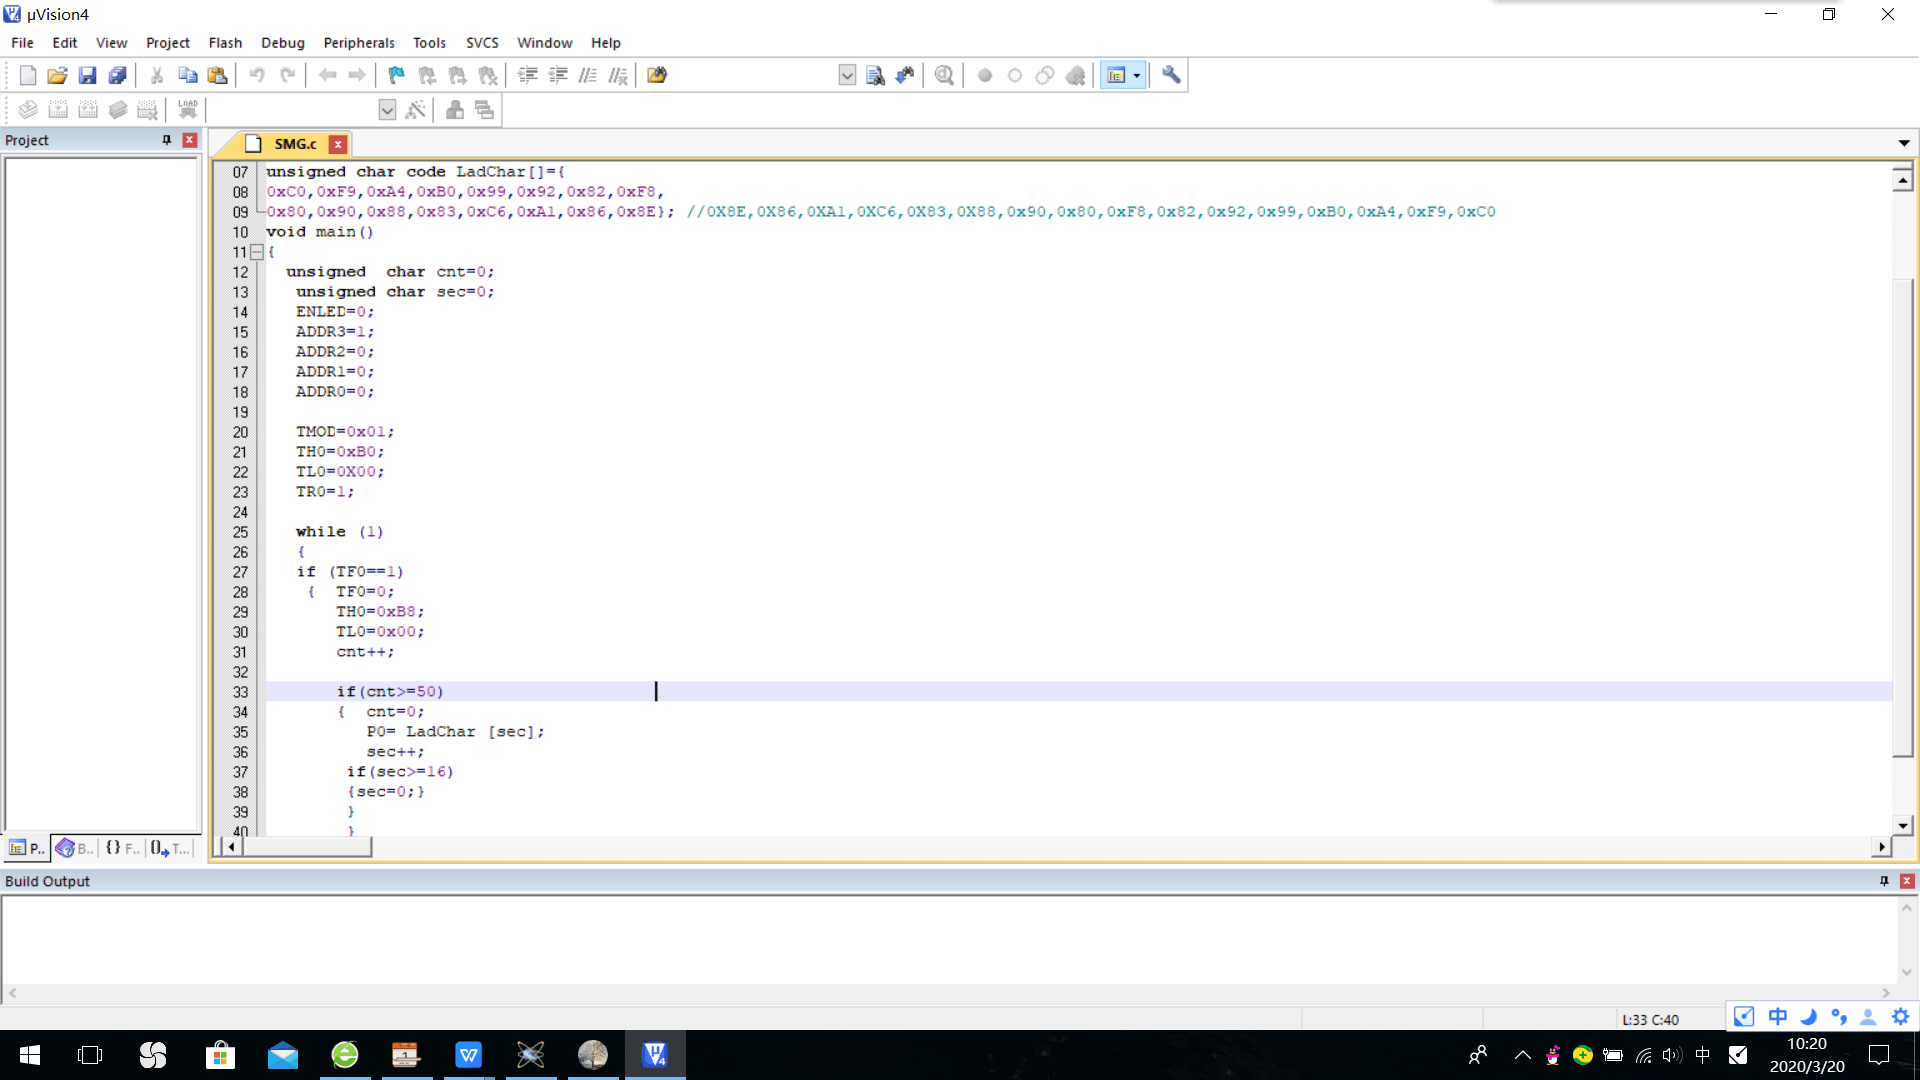
Task: Comment out the selected lines
Action: [x=588, y=75]
